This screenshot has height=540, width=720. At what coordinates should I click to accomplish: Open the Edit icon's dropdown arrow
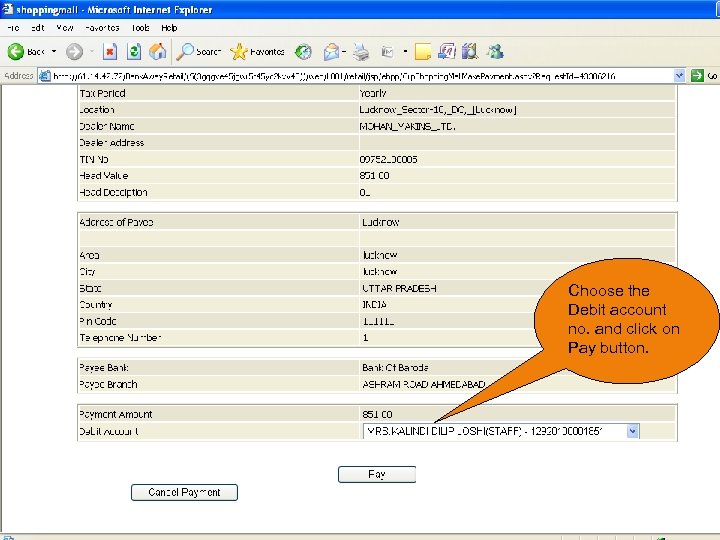click(405, 51)
